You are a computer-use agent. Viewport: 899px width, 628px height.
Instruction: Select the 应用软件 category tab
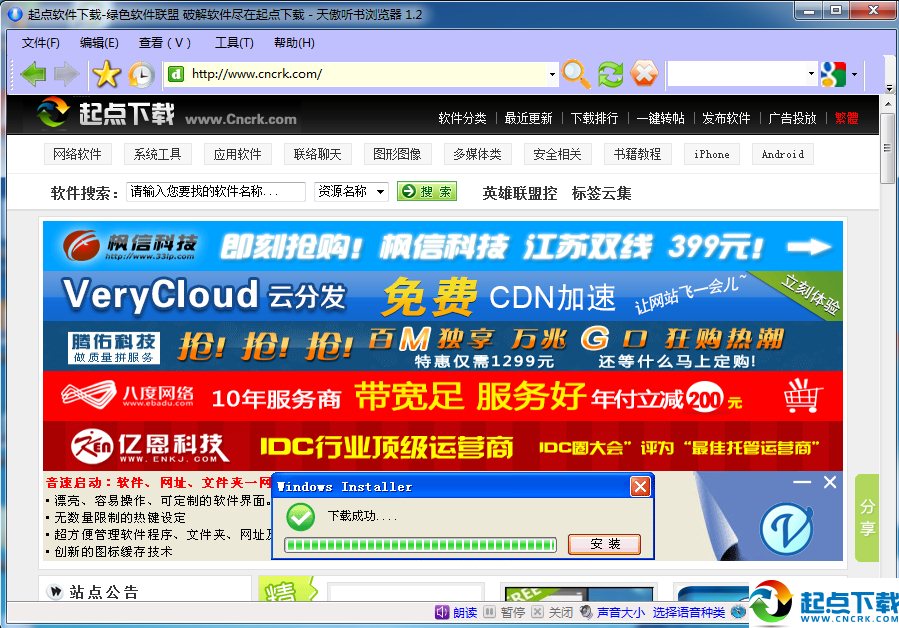point(237,154)
